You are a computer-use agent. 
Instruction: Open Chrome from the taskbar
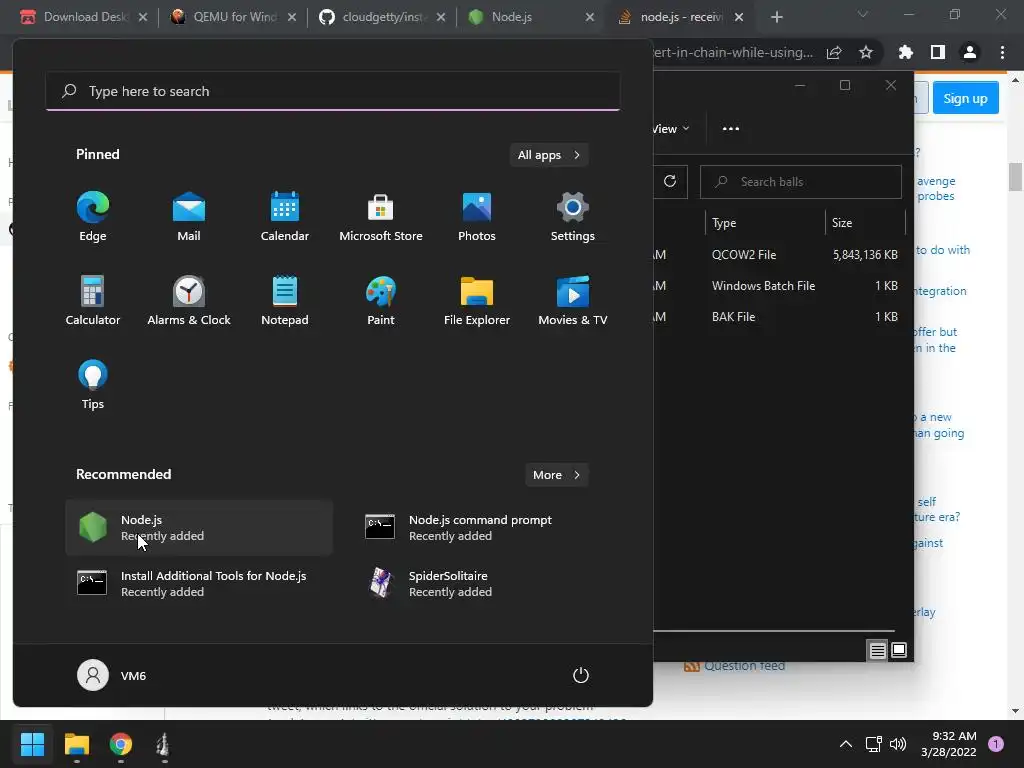pyautogui.click(x=121, y=744)
